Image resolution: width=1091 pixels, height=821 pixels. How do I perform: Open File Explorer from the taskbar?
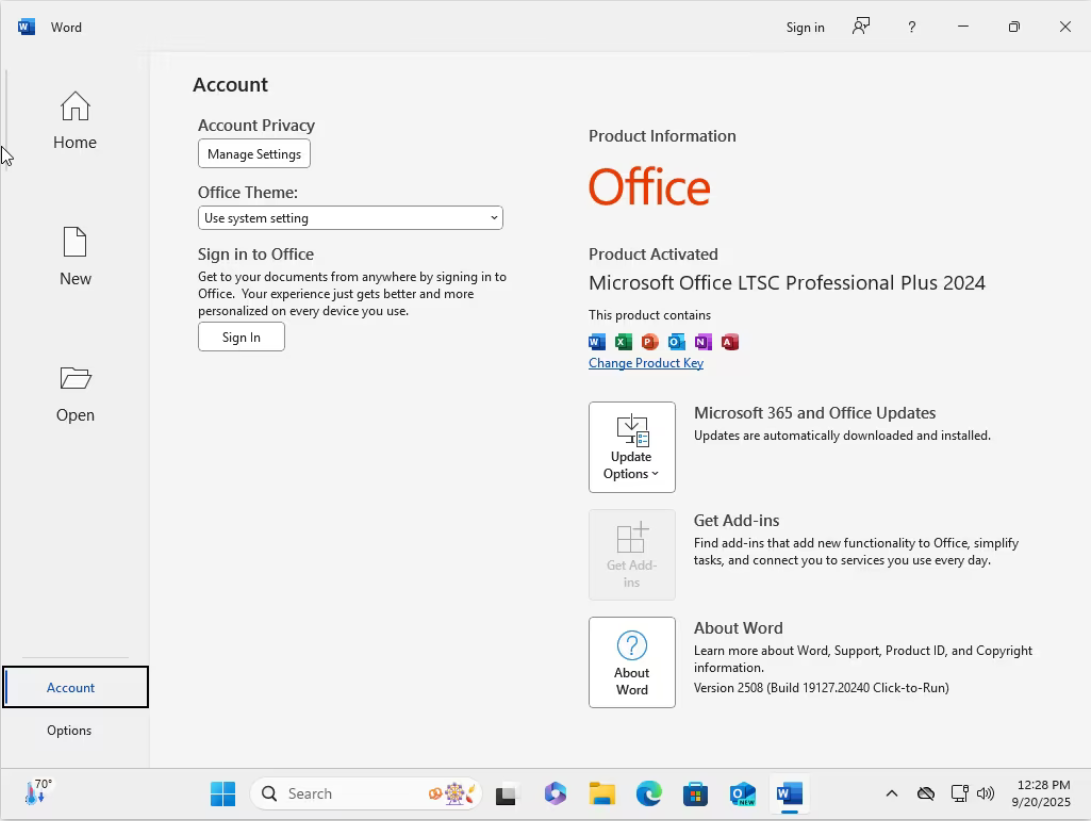pos(602,794)
